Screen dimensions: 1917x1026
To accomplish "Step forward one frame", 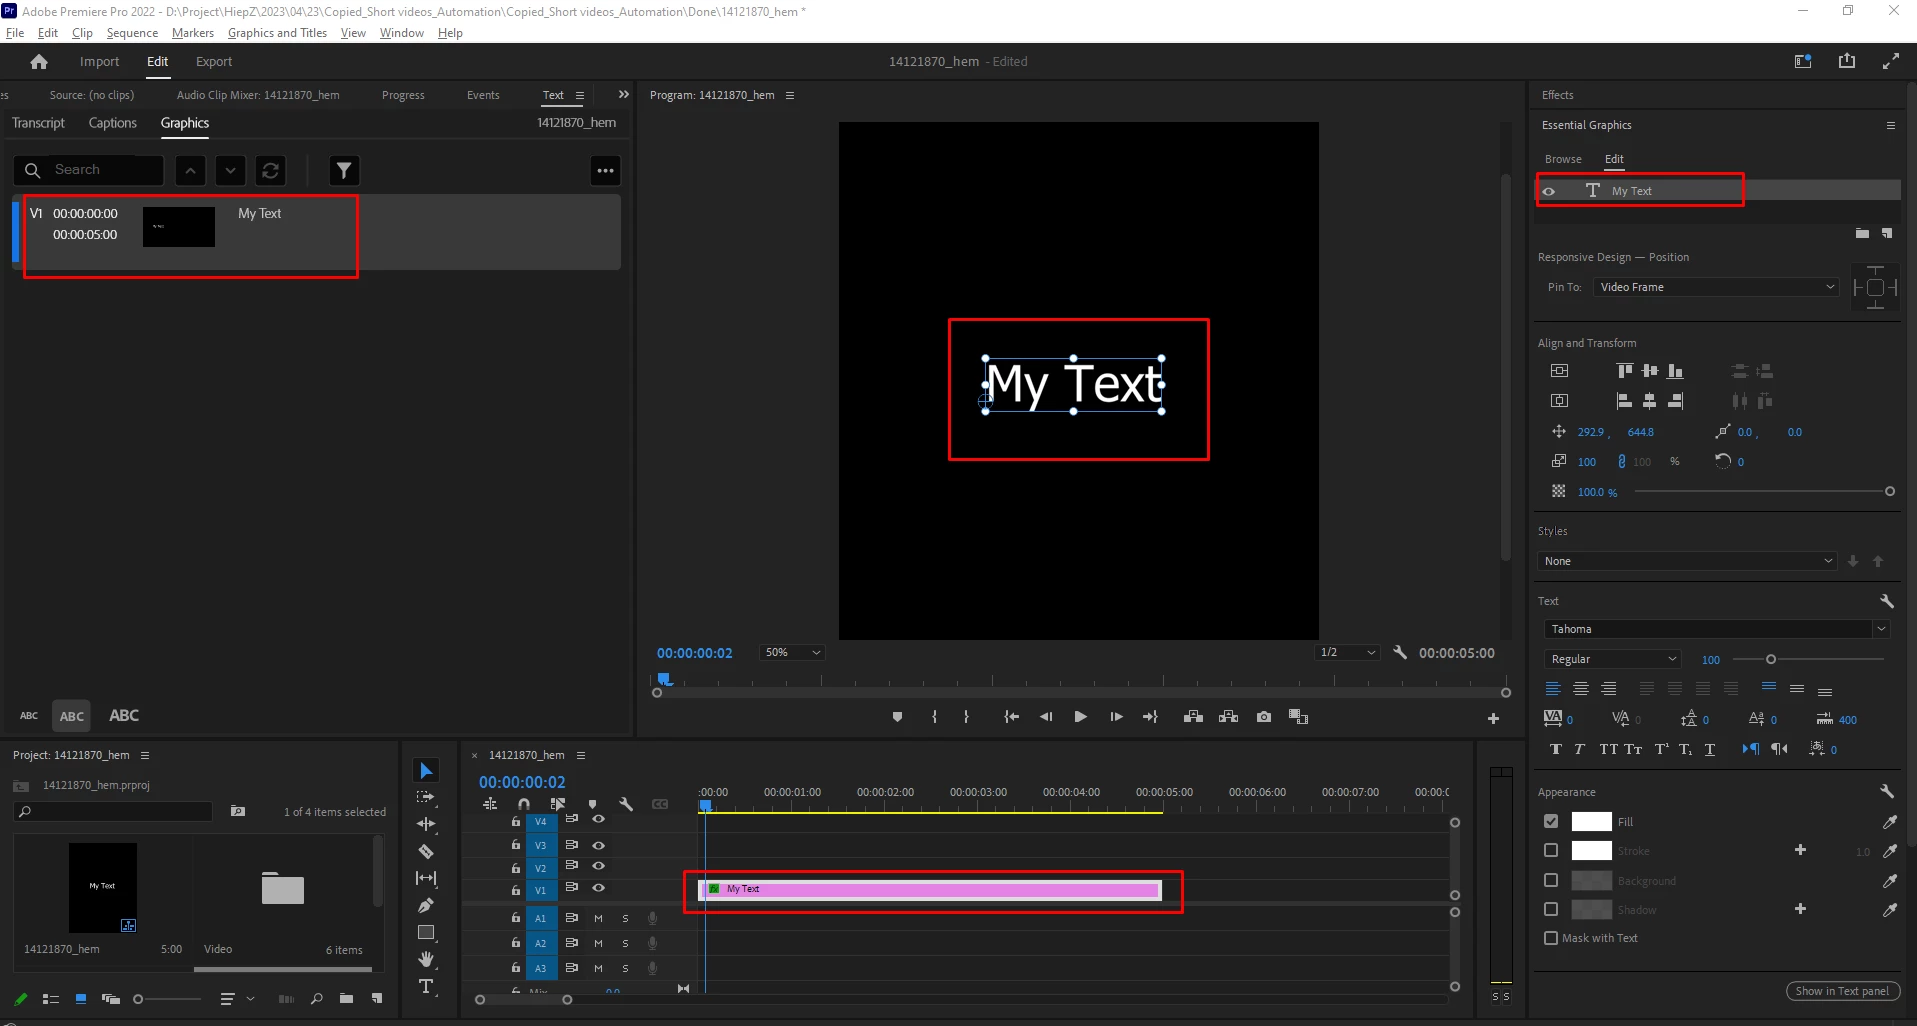I will (x=1116, y=717).
